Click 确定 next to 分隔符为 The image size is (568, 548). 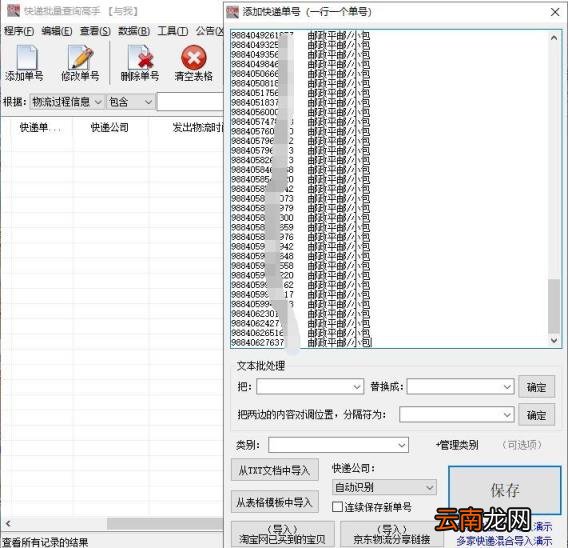(536, 415)
